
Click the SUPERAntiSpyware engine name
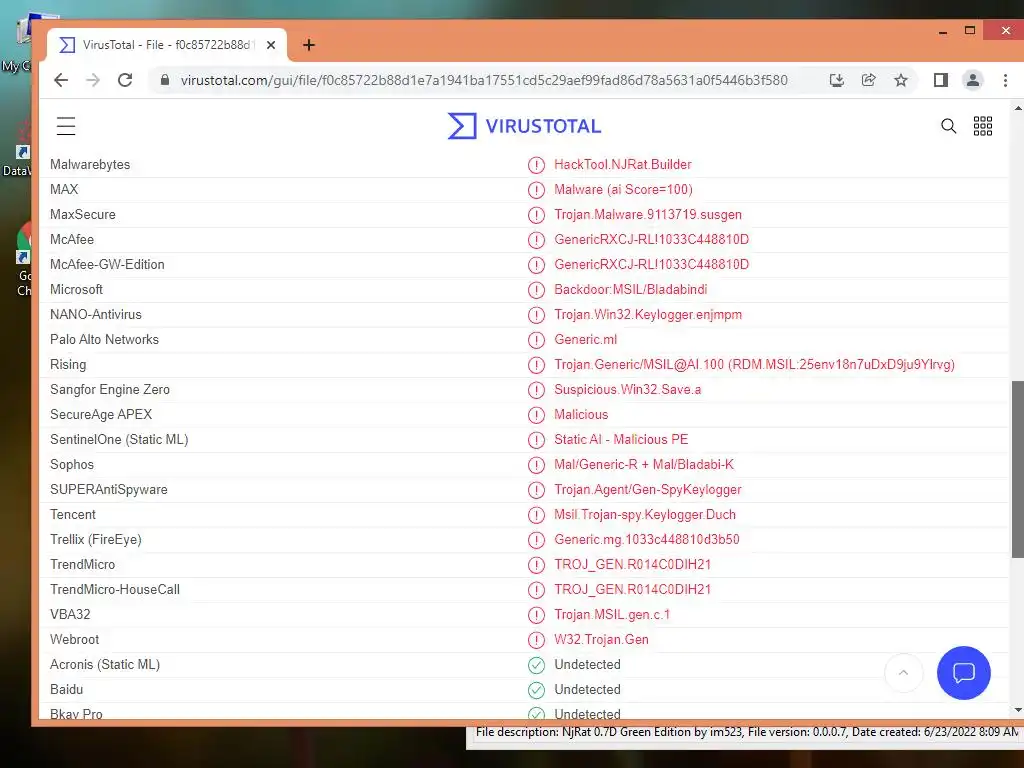coord(108,490)
